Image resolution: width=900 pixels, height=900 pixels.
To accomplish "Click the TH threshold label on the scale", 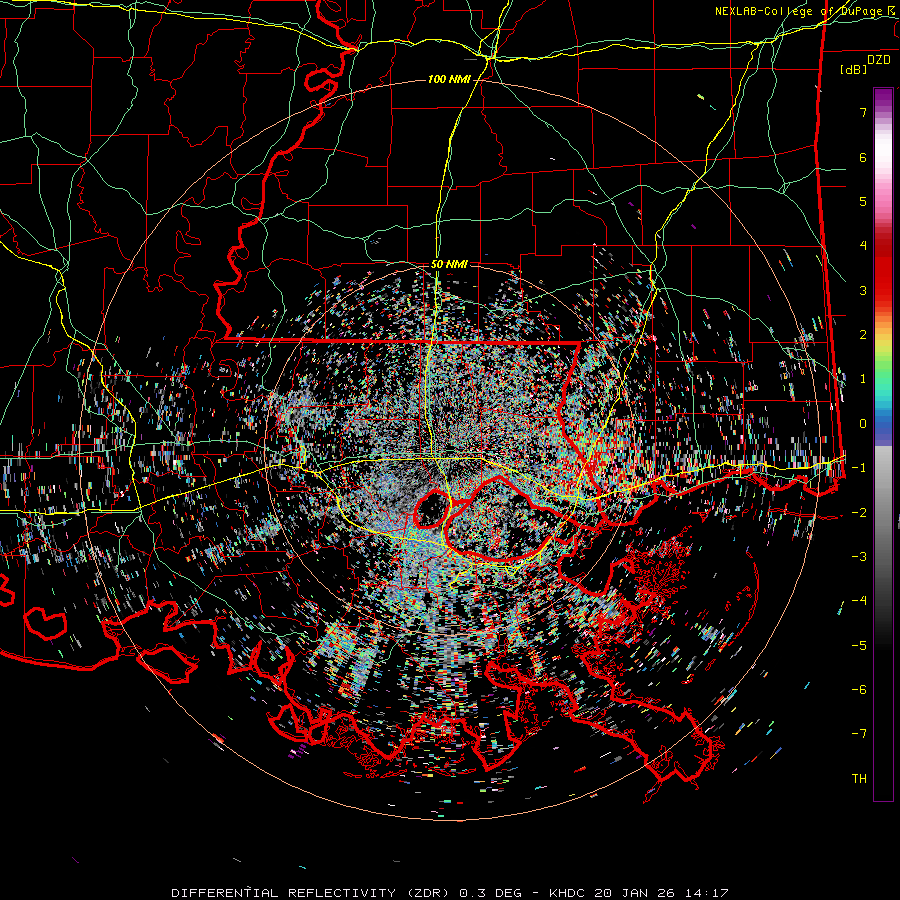I will click(859, 779).
